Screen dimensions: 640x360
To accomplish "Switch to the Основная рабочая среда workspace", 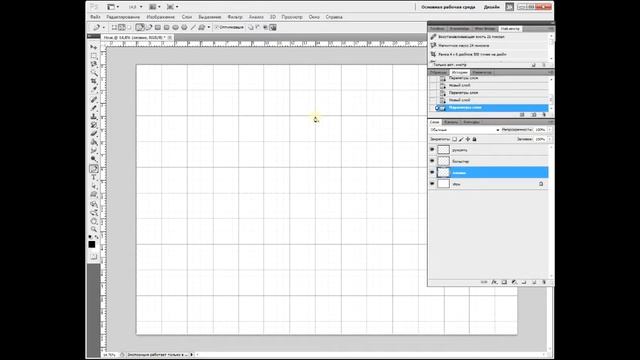I will click(x=448, y=7).
